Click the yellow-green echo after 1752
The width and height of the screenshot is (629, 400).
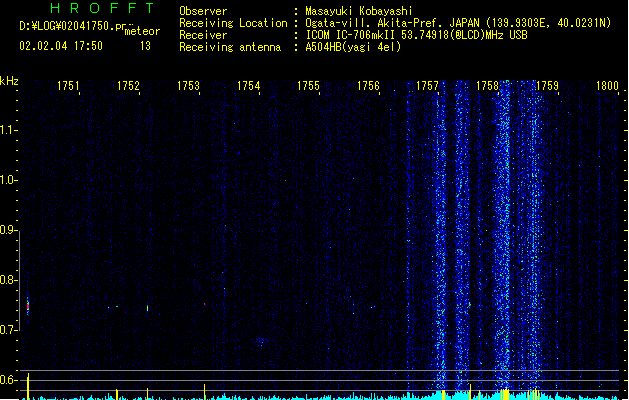point(147,308)
